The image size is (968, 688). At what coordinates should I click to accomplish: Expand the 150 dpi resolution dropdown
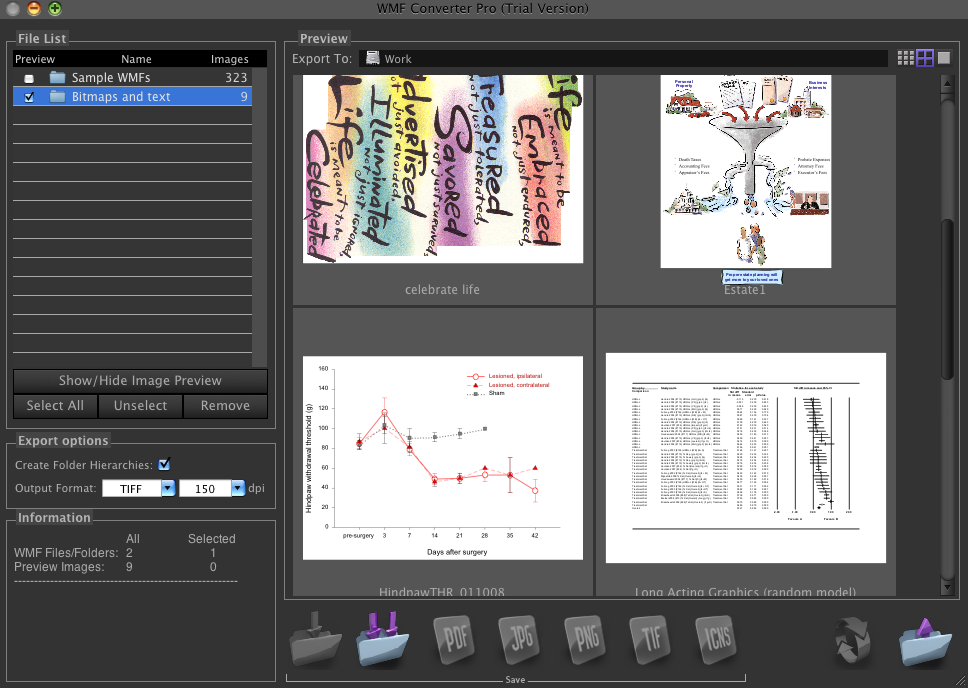pos(238,488)
